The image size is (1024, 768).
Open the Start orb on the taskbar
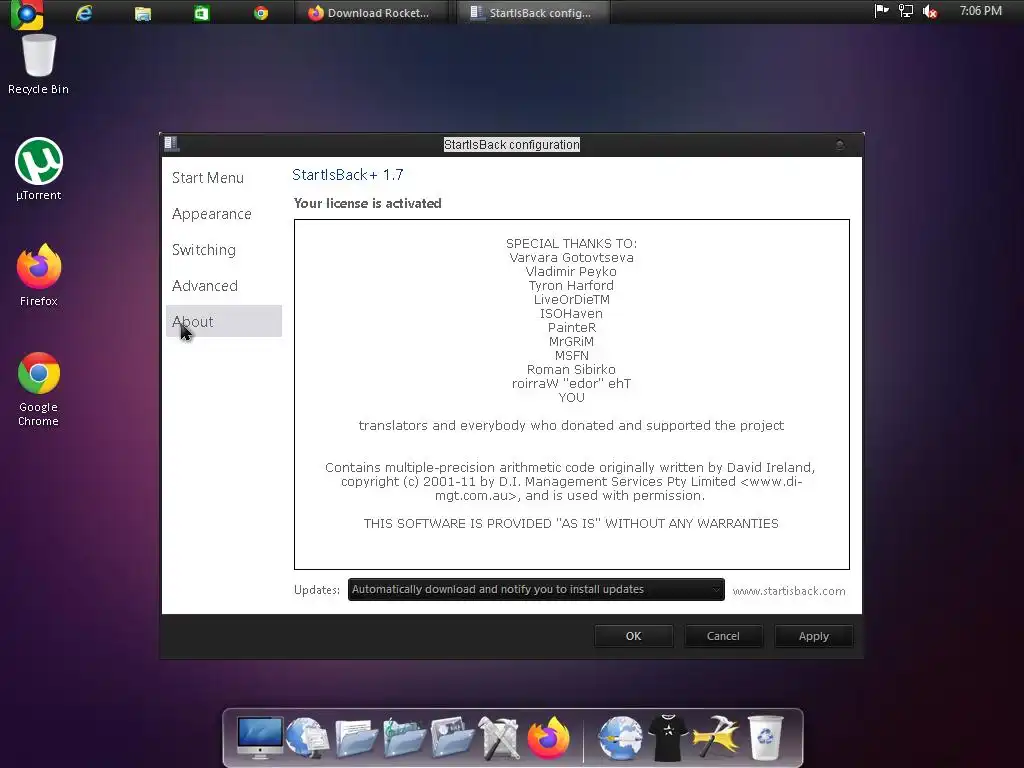(27, 14)
